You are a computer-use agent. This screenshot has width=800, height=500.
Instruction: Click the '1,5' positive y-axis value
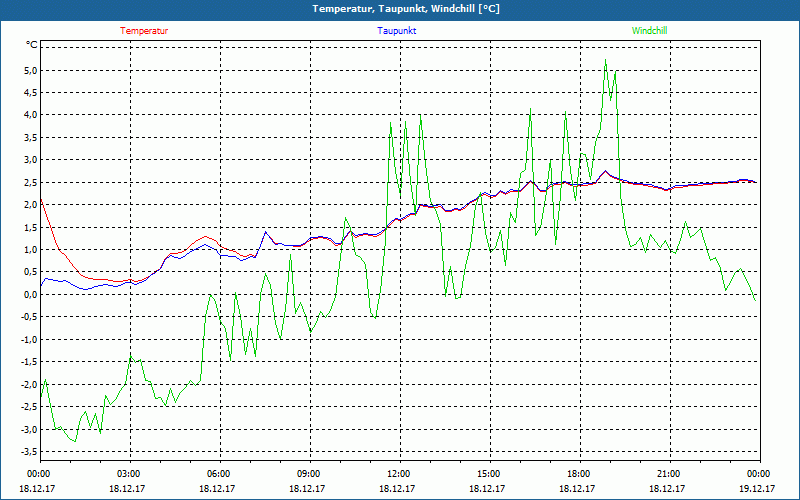click(x=31, y=227)
